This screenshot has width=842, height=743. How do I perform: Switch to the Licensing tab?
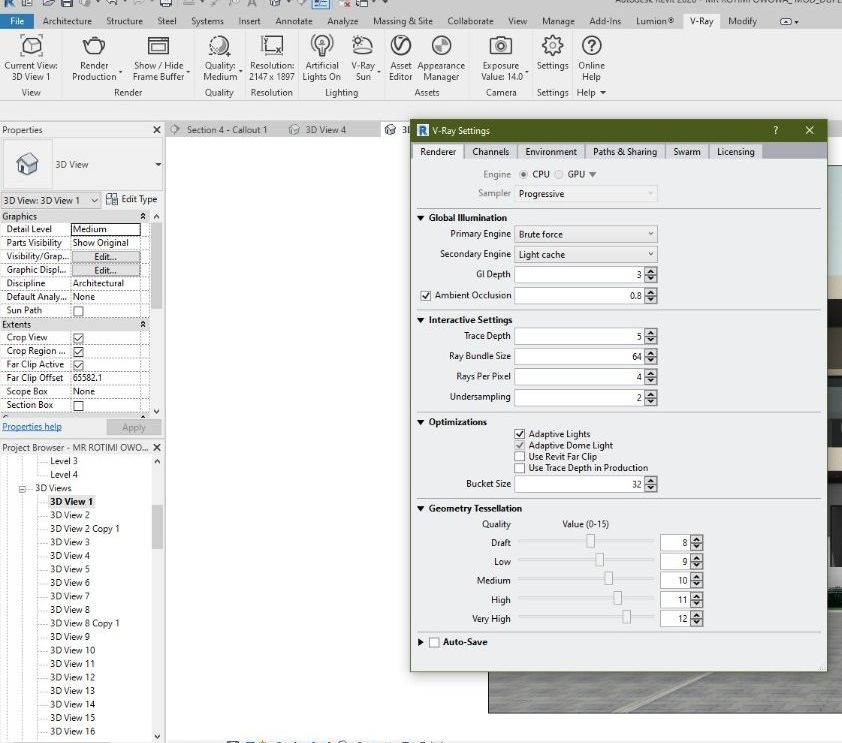coord(736,152)
